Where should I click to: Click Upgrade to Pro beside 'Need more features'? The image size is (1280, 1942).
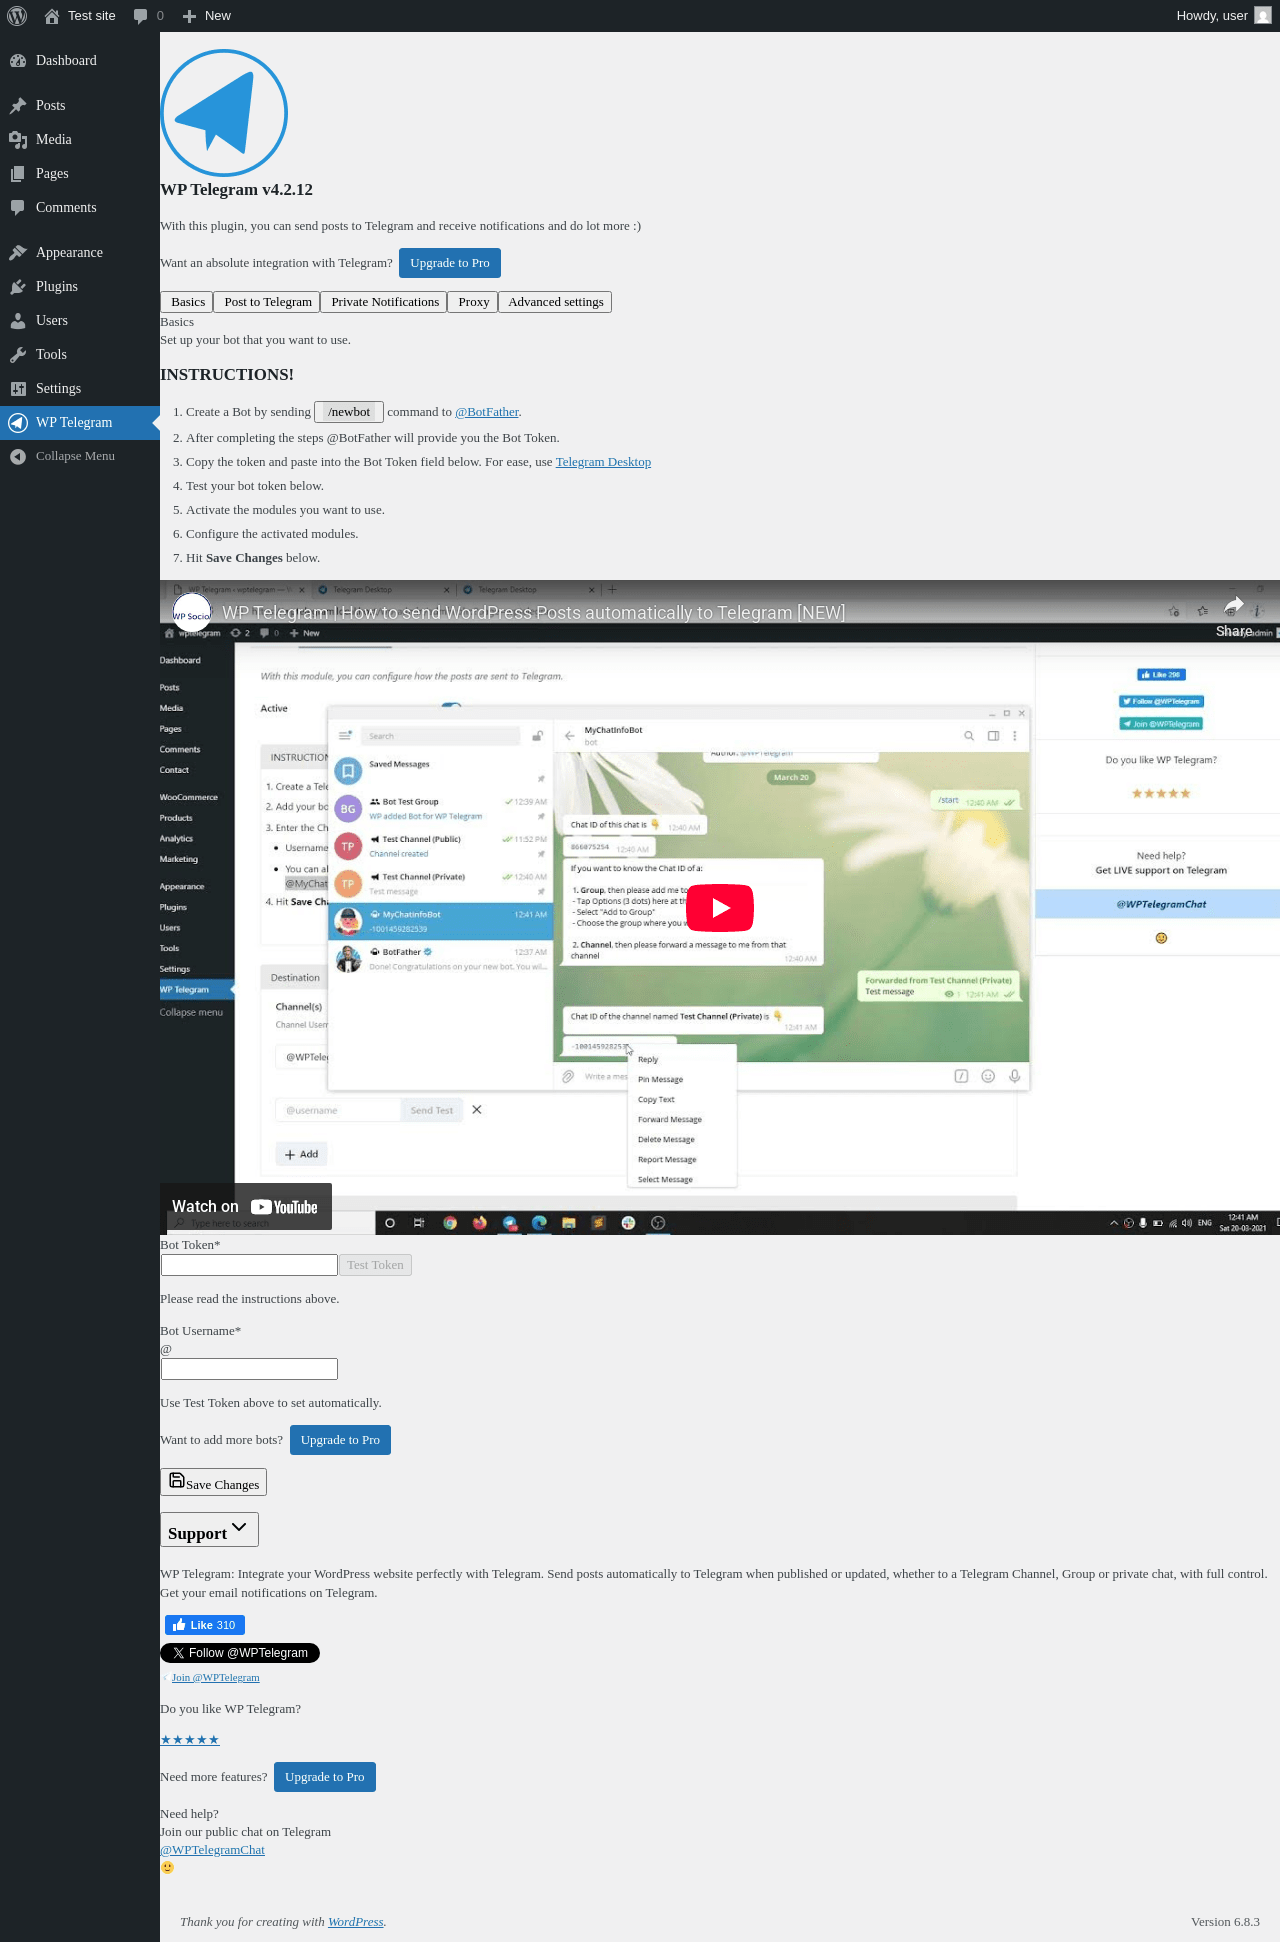pyautogui.click(x=325, y=1777)
